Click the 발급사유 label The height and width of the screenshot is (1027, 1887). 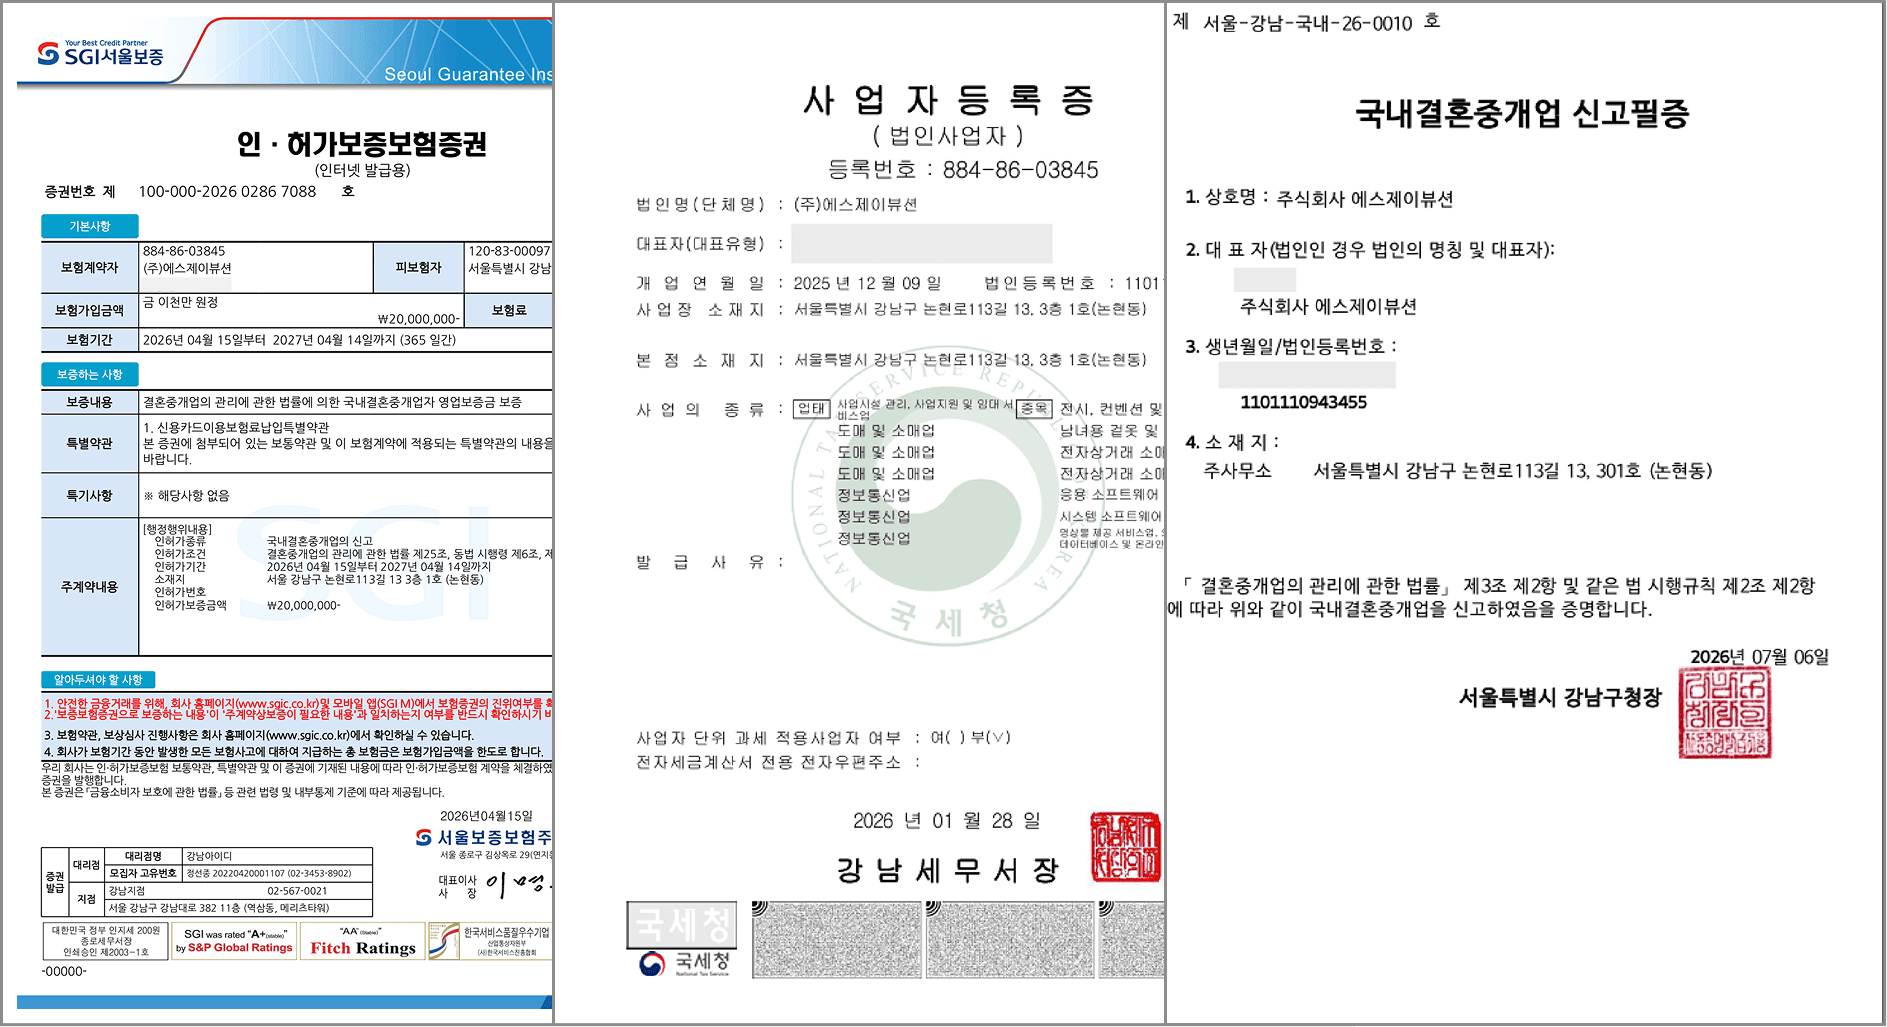(x=700, y=562)
